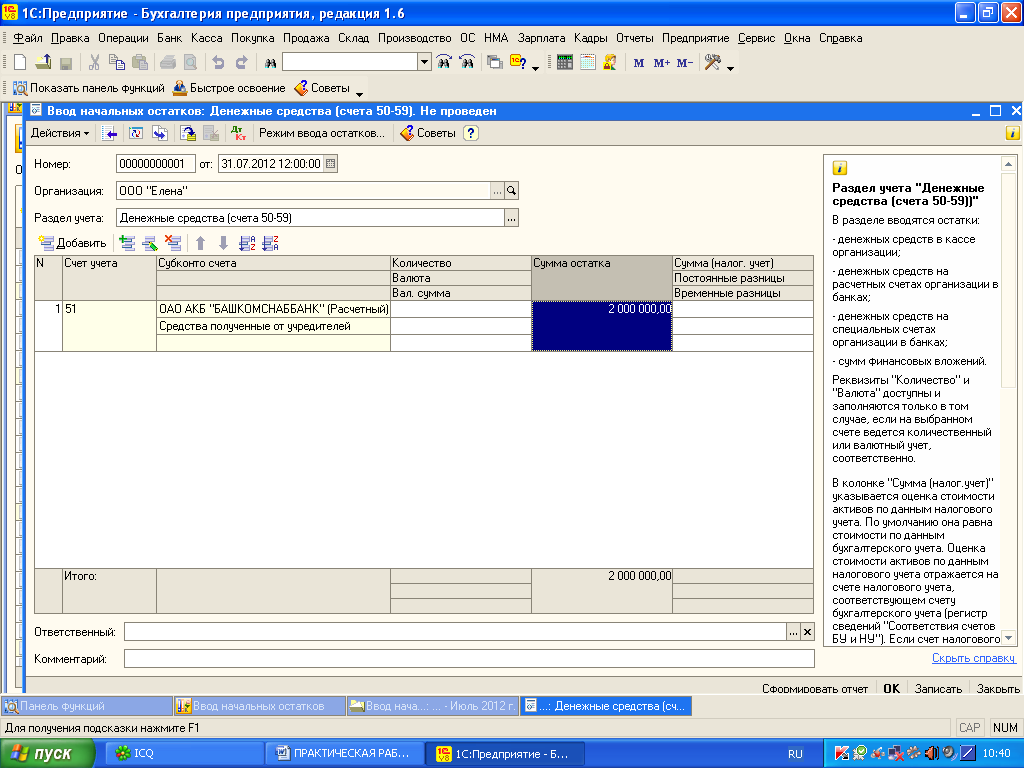This screenshot has width=1024, height=768.
Task: Expand the search combo box arrow
Action: click(424, 62)
